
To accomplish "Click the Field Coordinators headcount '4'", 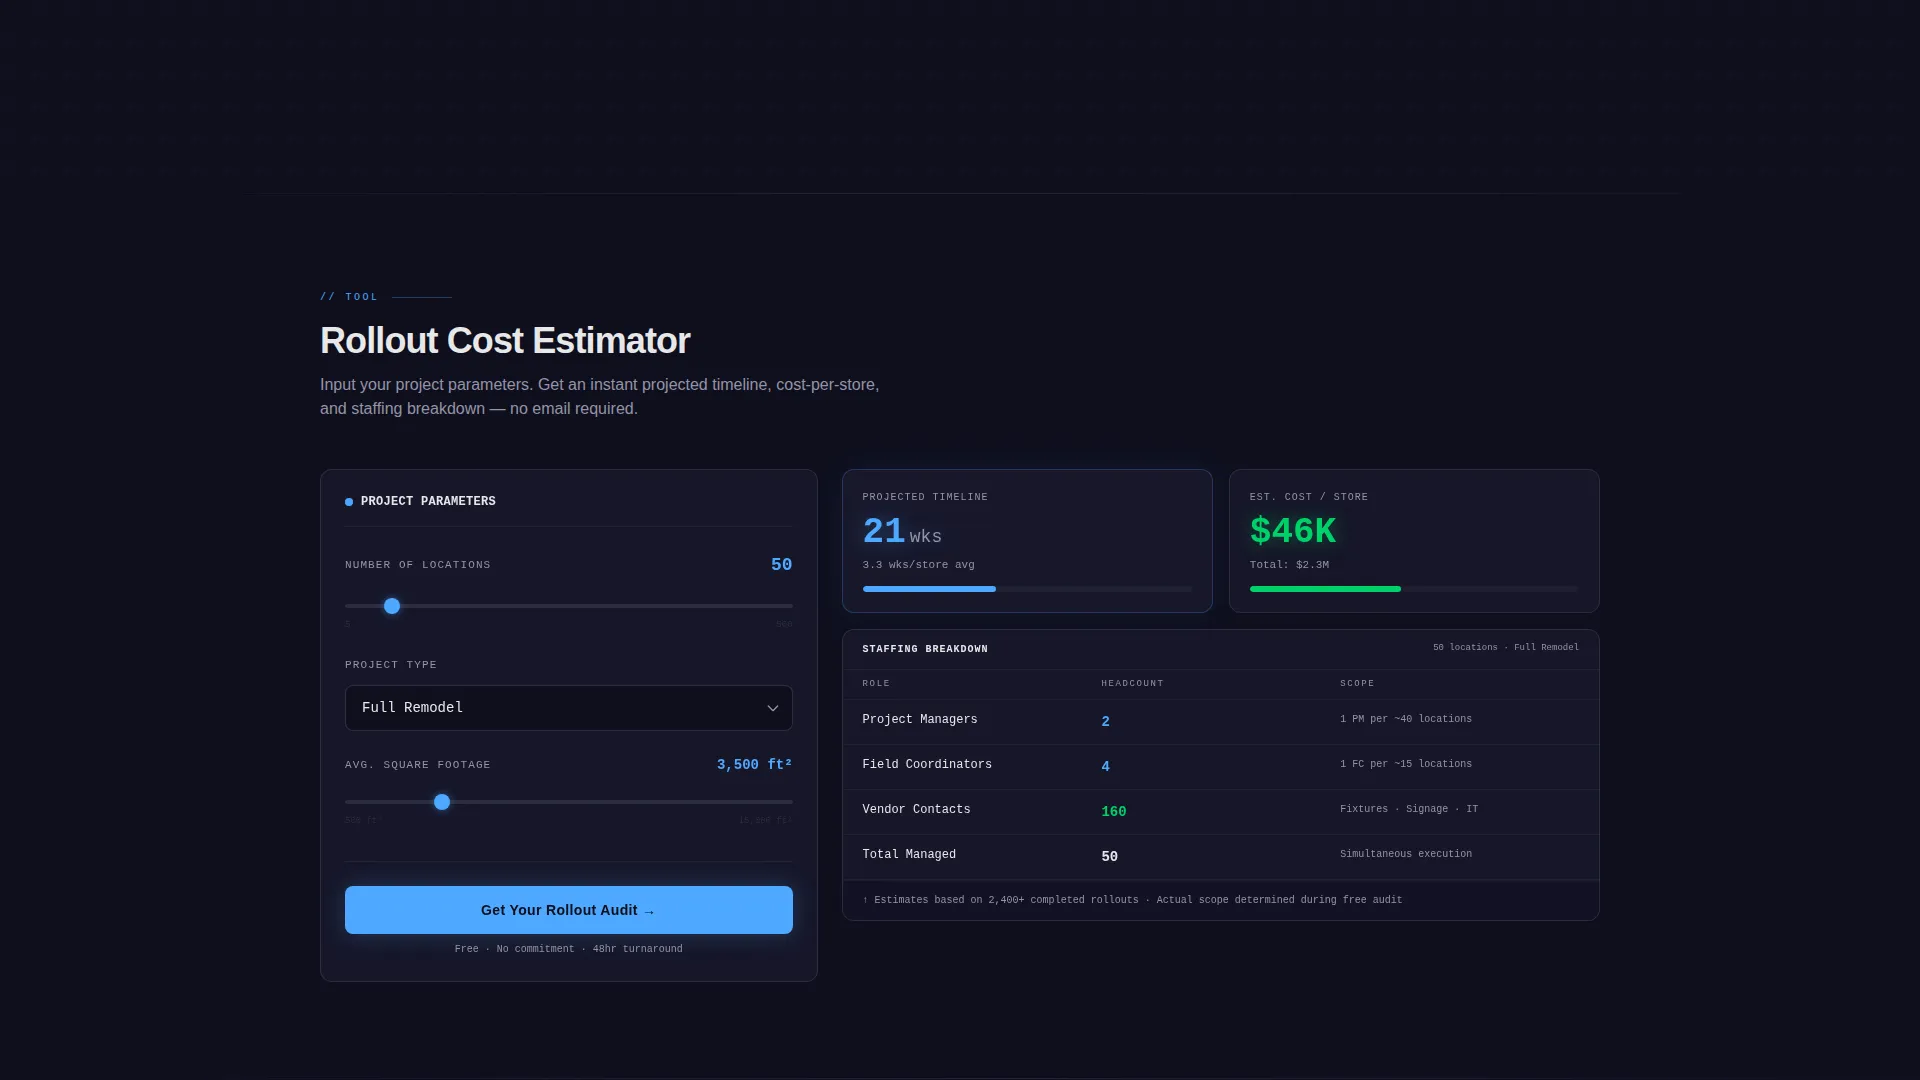I will tap(1105, 767).
